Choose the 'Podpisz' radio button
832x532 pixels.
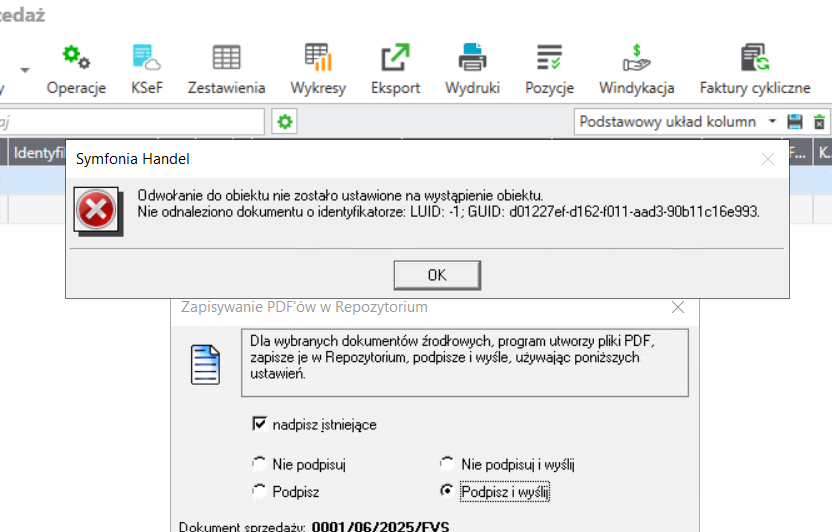click(x=260, y=492)
